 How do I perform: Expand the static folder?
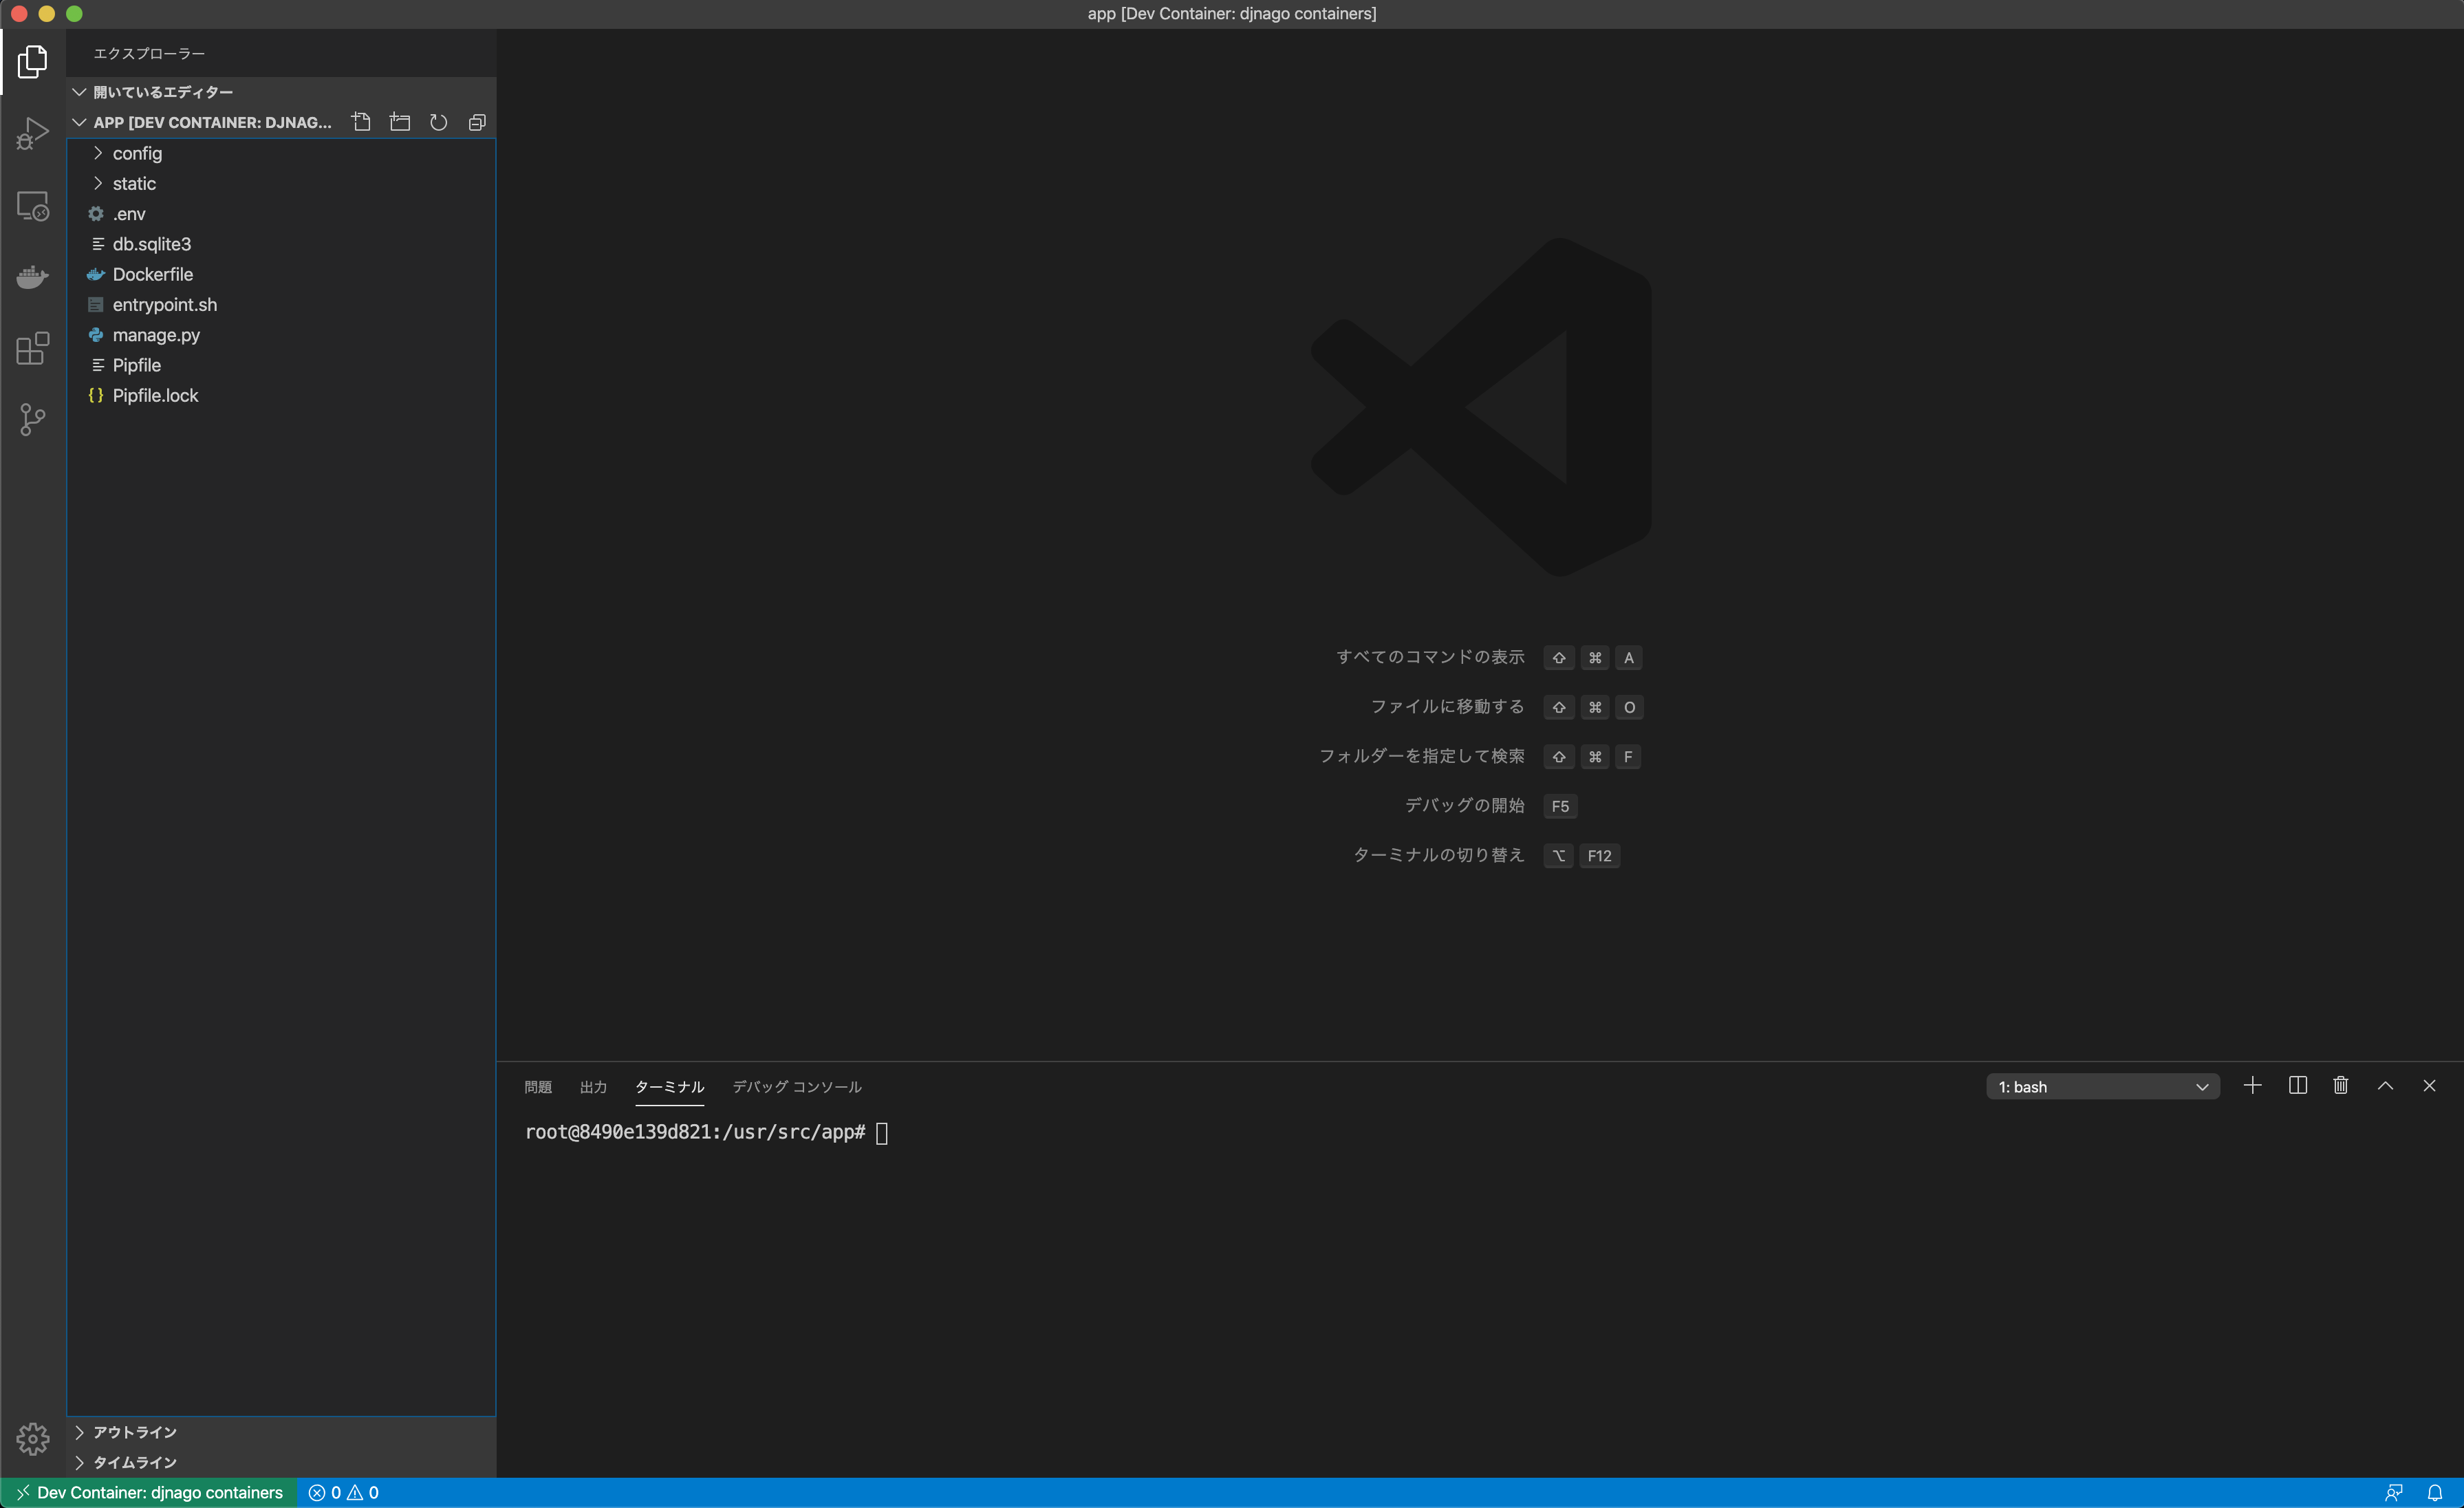(x=281, y=184)
